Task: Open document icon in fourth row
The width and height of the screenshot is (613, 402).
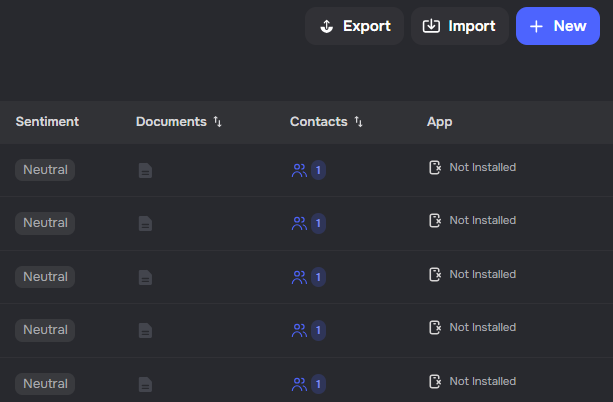Action: pyautogui.click(x=145, y=330)
